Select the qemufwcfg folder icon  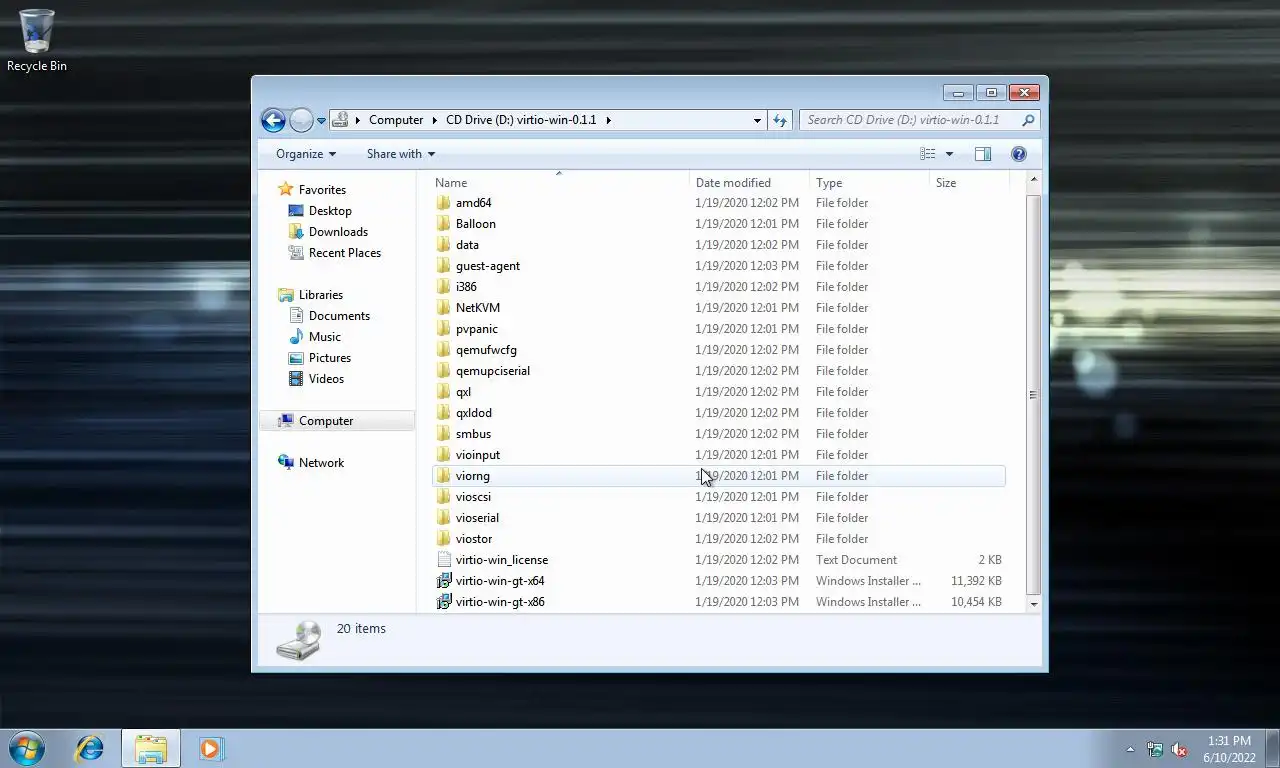point(444,350)
